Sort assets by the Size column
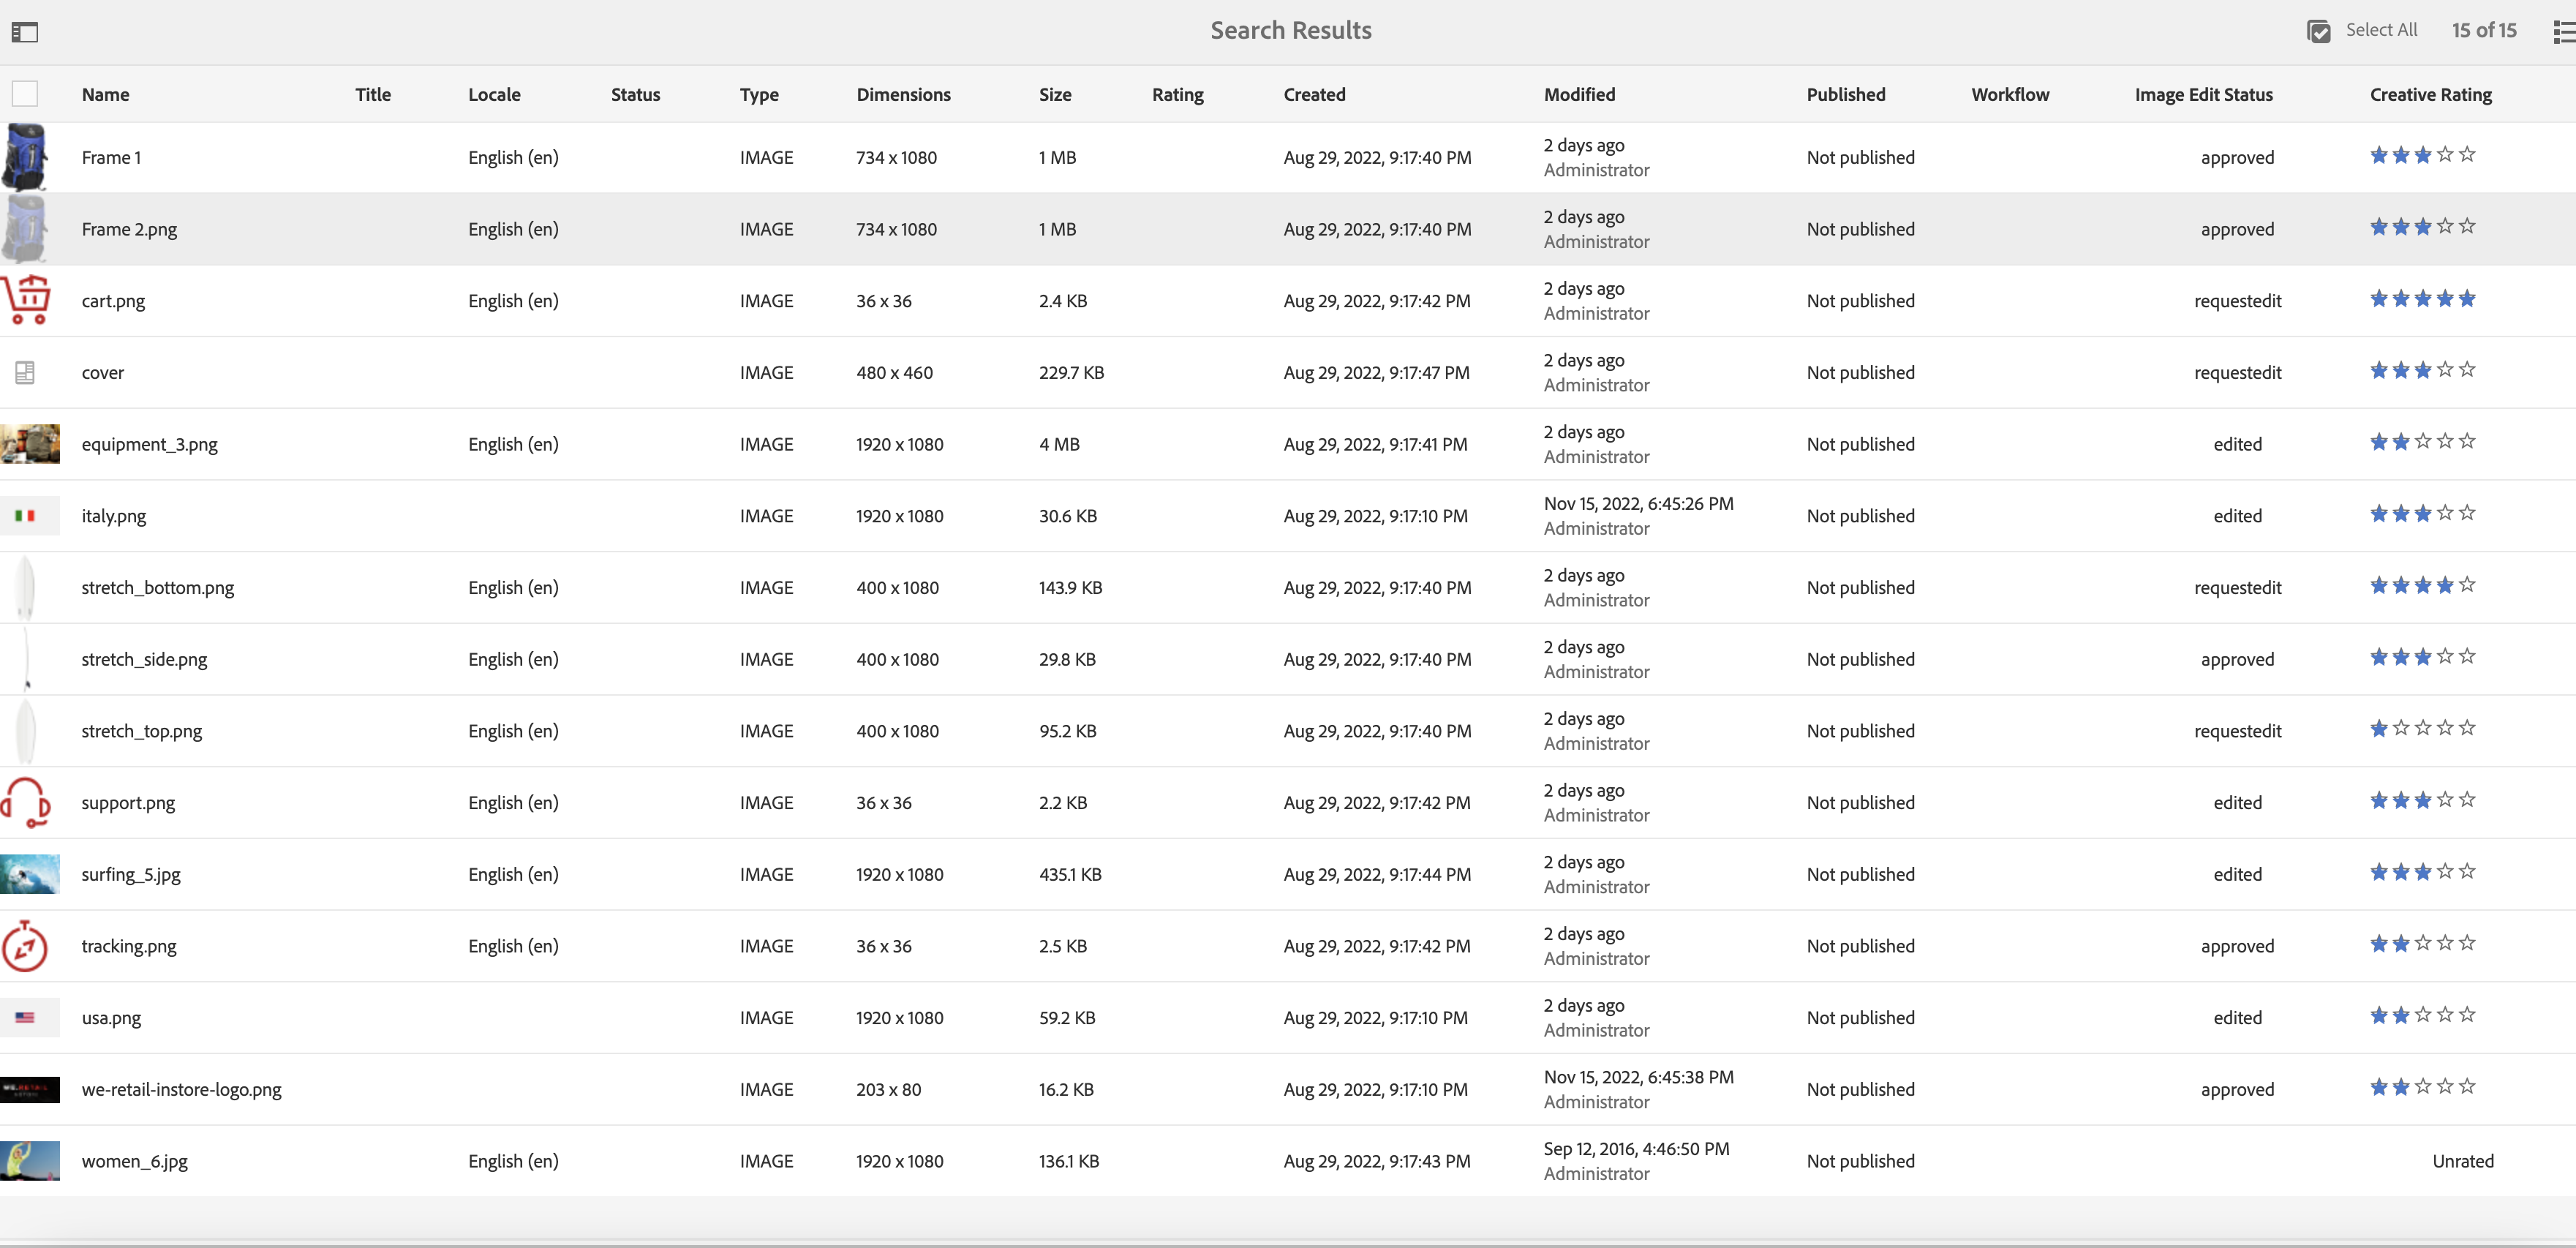Viewport: 2576px width, 1248px height. [1055, 94]
